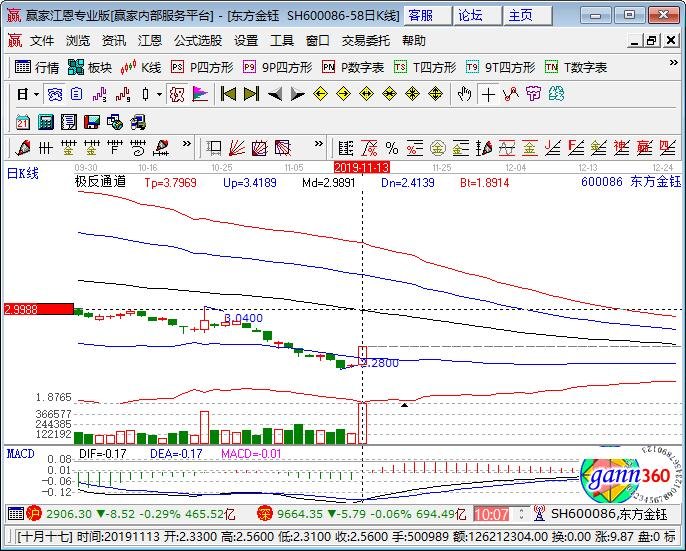
Task: Open the candlestick style dropdown arrow
Action: 160,94
